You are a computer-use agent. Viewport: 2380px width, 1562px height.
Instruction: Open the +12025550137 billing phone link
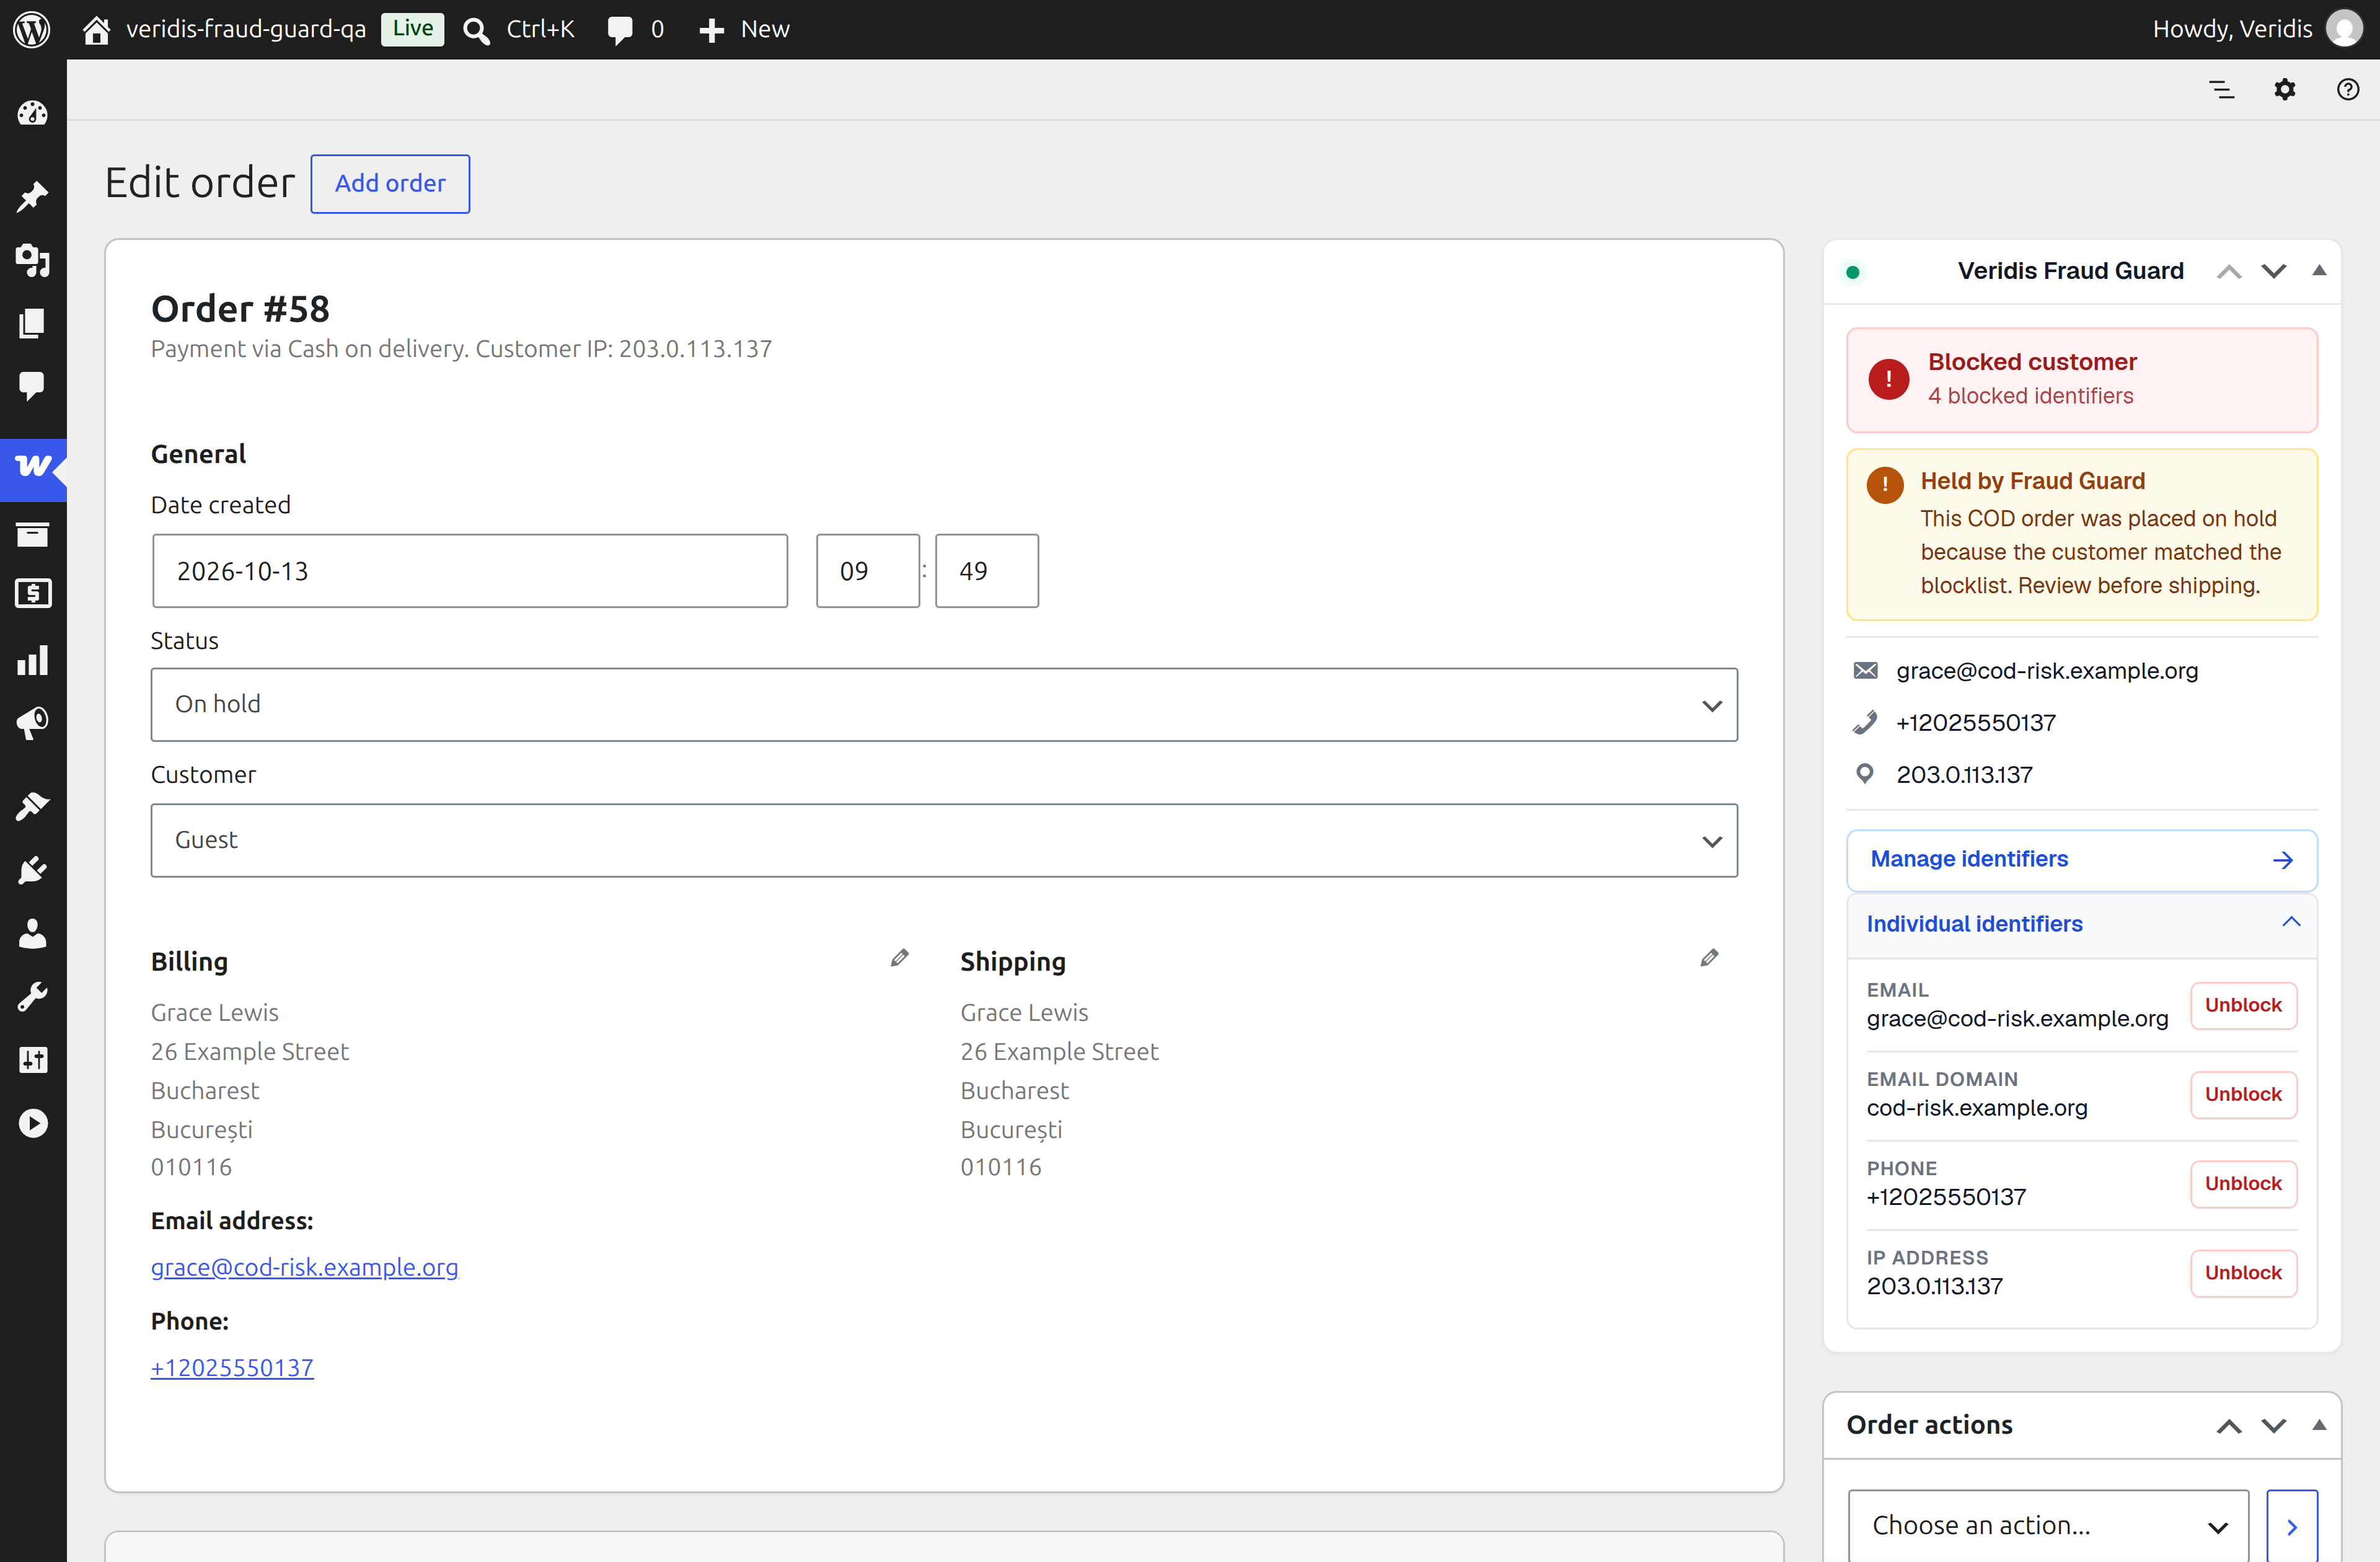(232, 1367)
